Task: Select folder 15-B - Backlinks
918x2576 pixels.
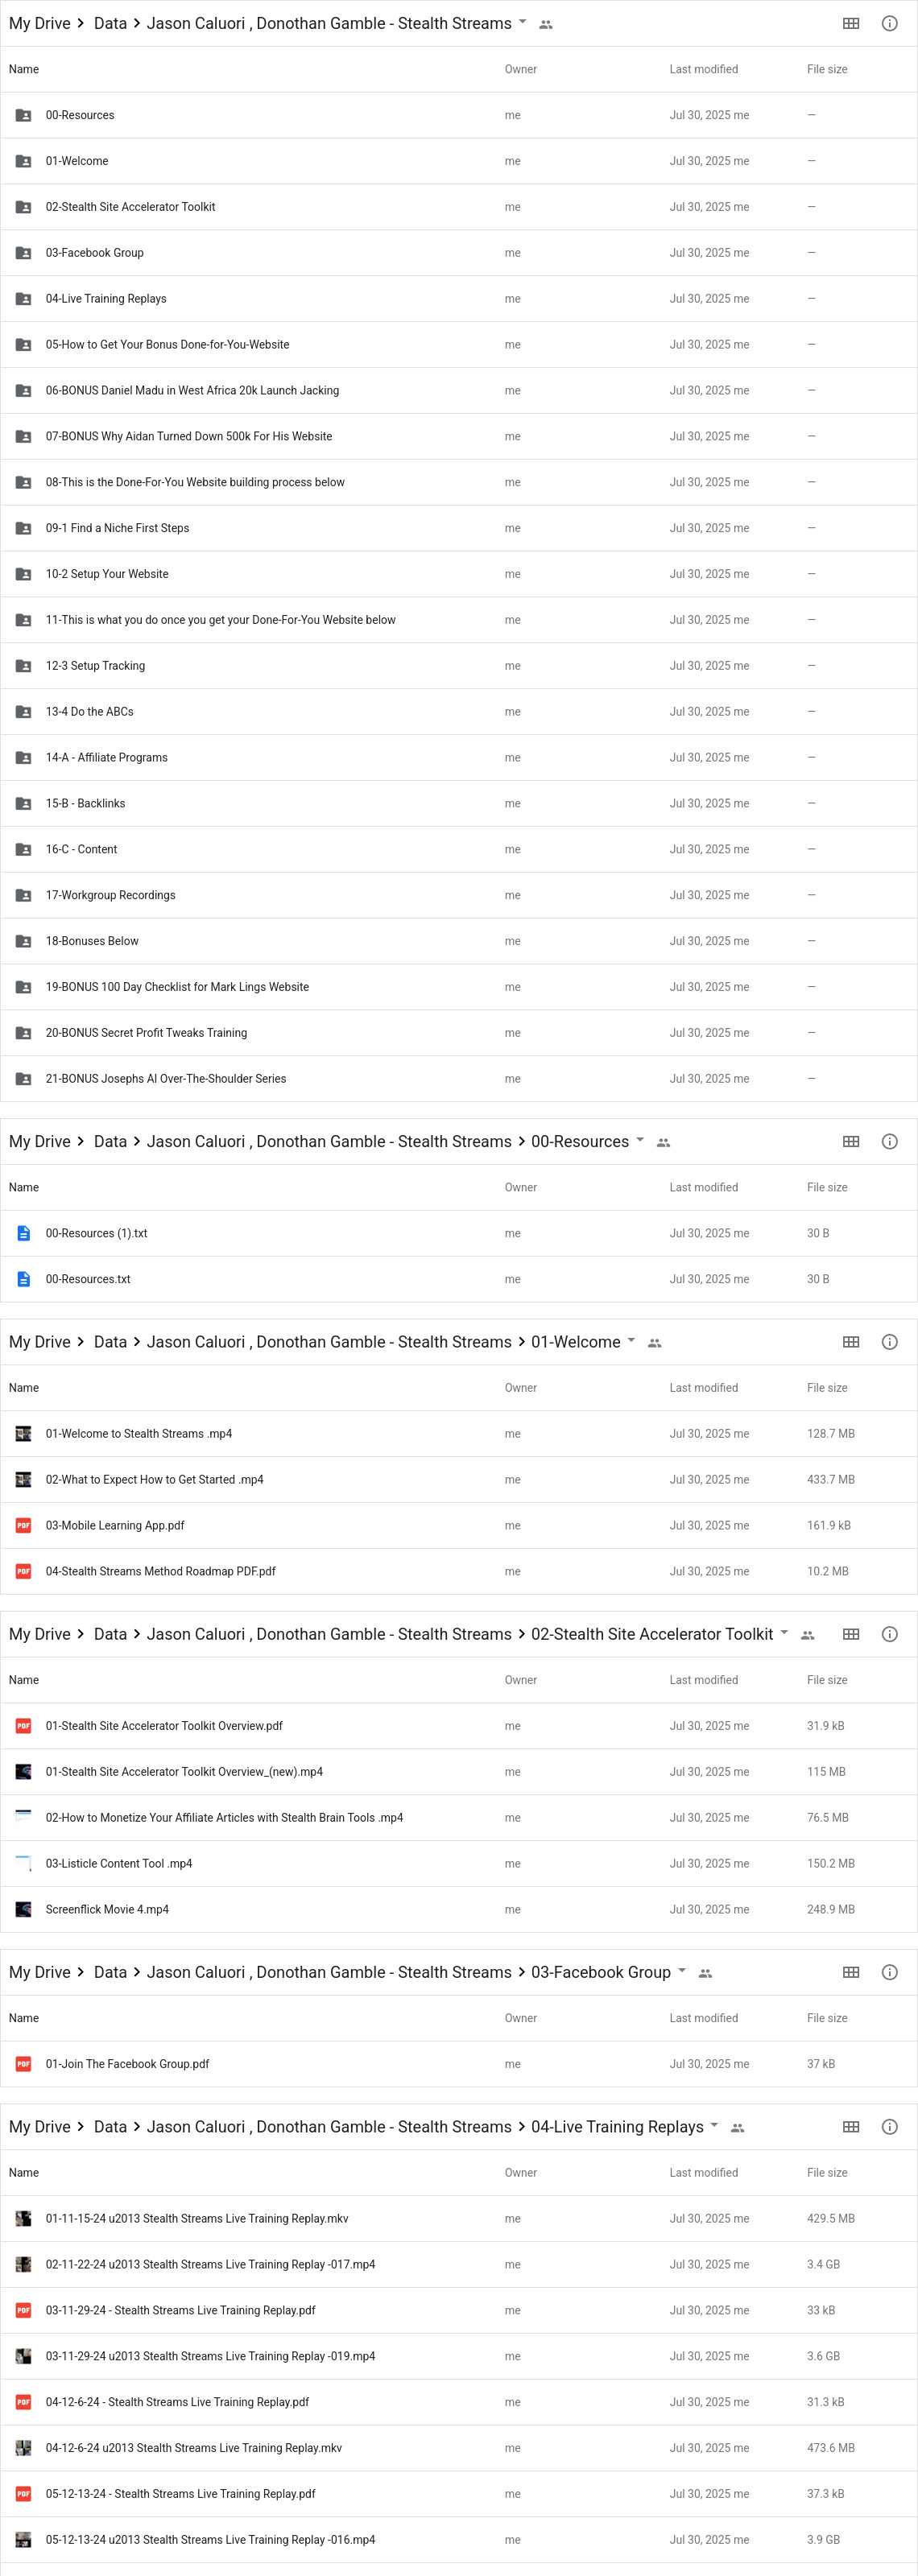Action: coord(459,803)
